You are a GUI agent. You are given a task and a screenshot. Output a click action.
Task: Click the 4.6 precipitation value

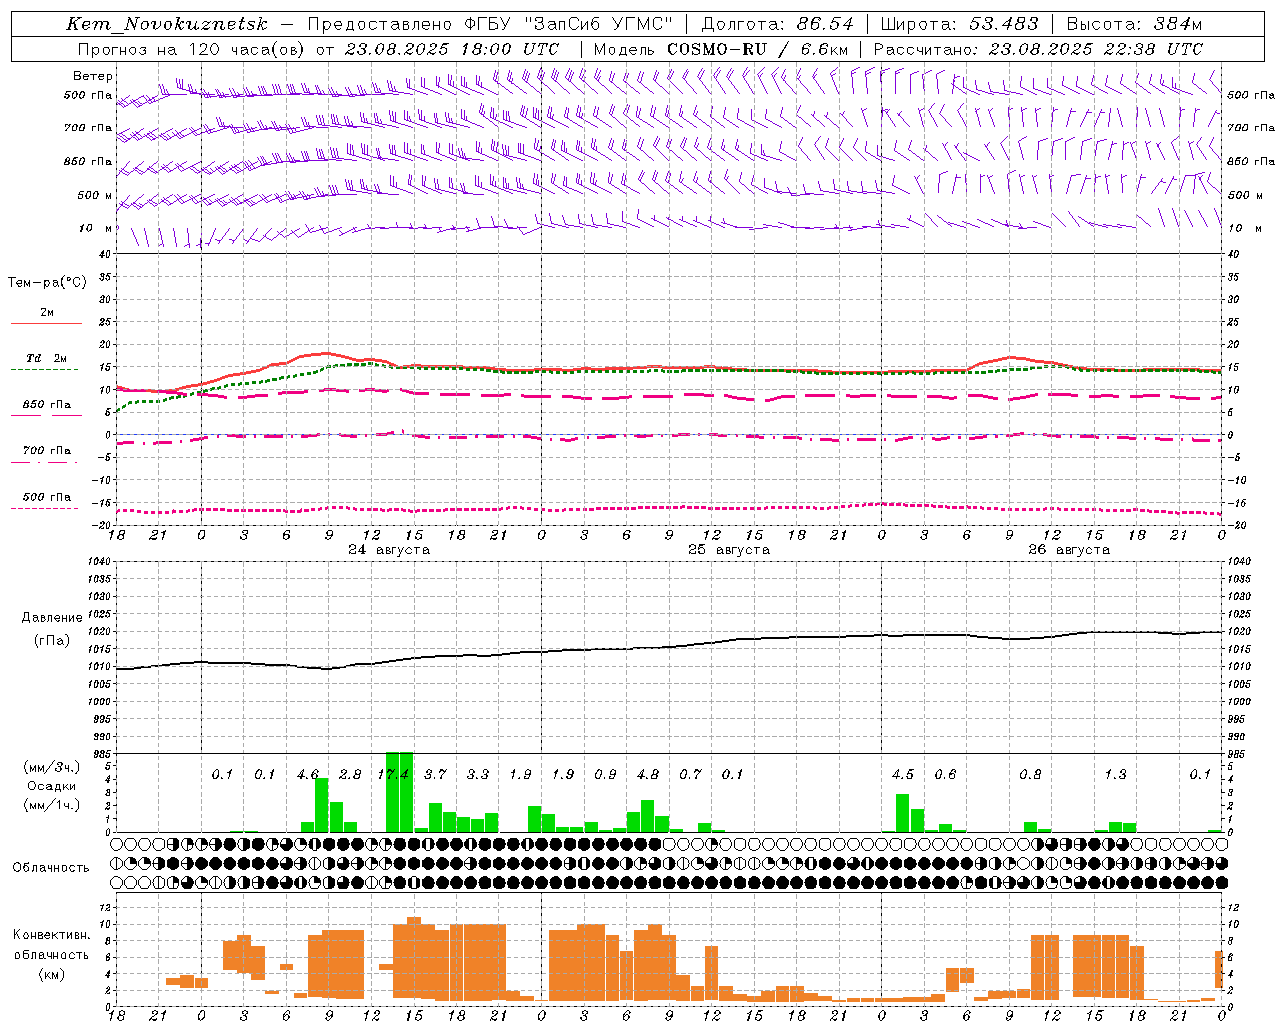[308, 774]
